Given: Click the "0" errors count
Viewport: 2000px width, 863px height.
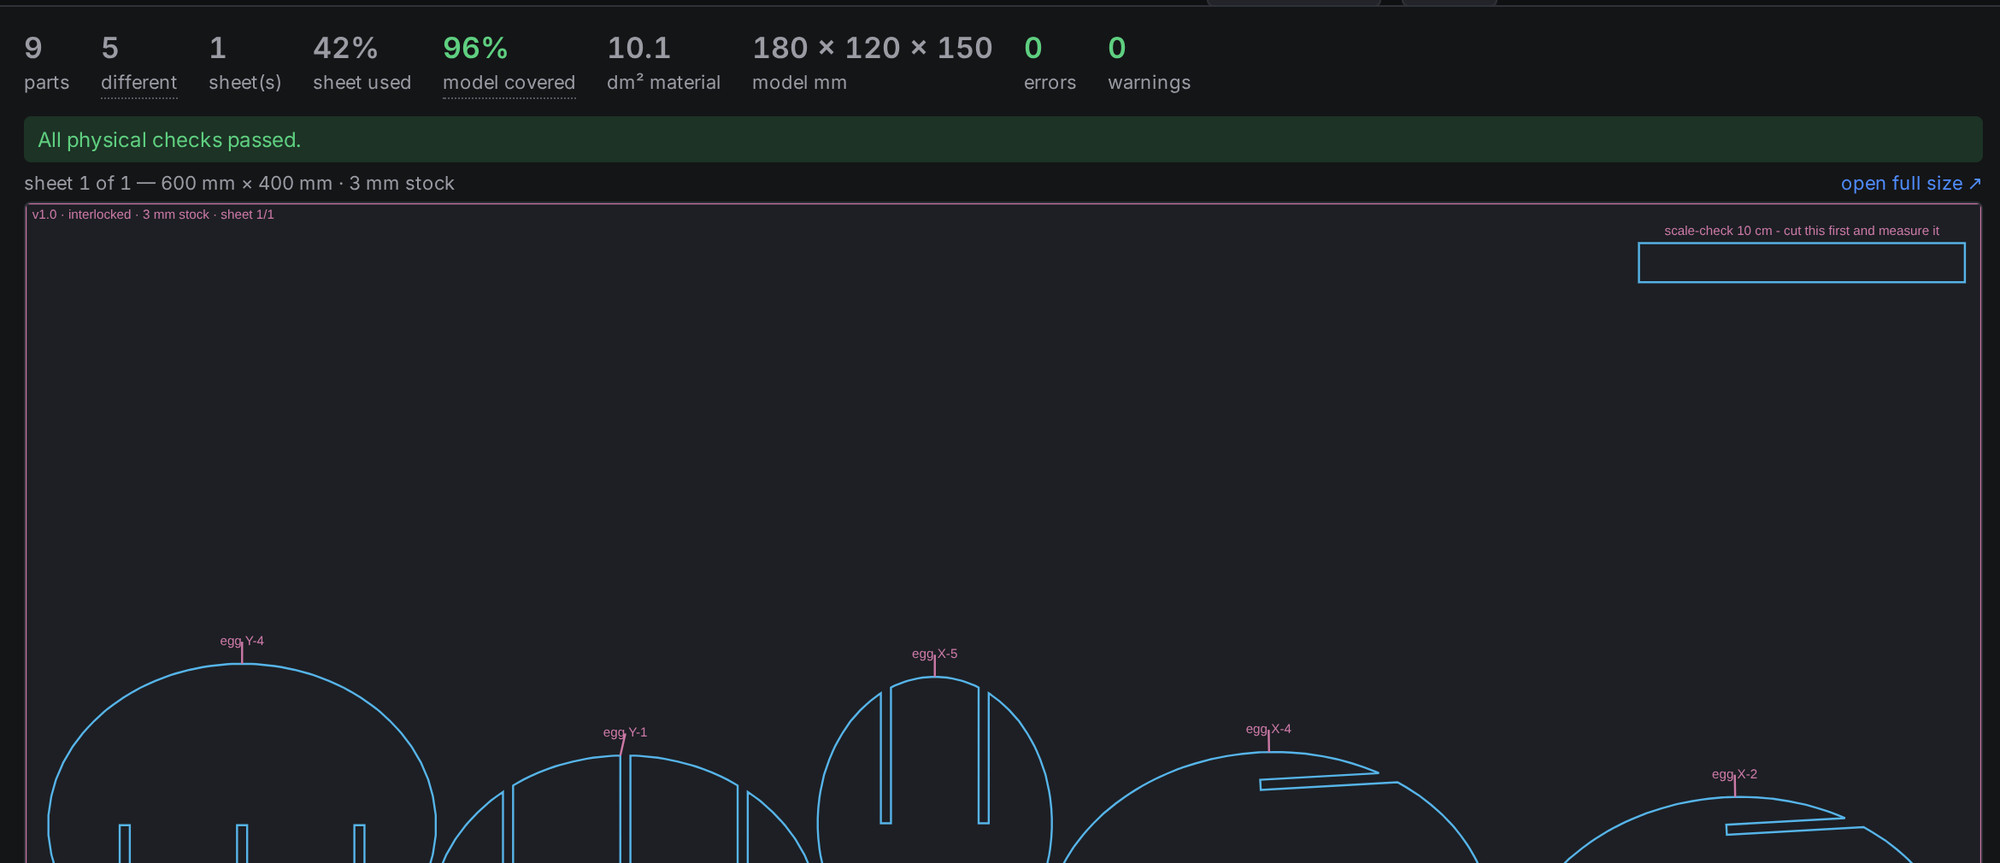Looking at the screenshot, I should 1033,48.
